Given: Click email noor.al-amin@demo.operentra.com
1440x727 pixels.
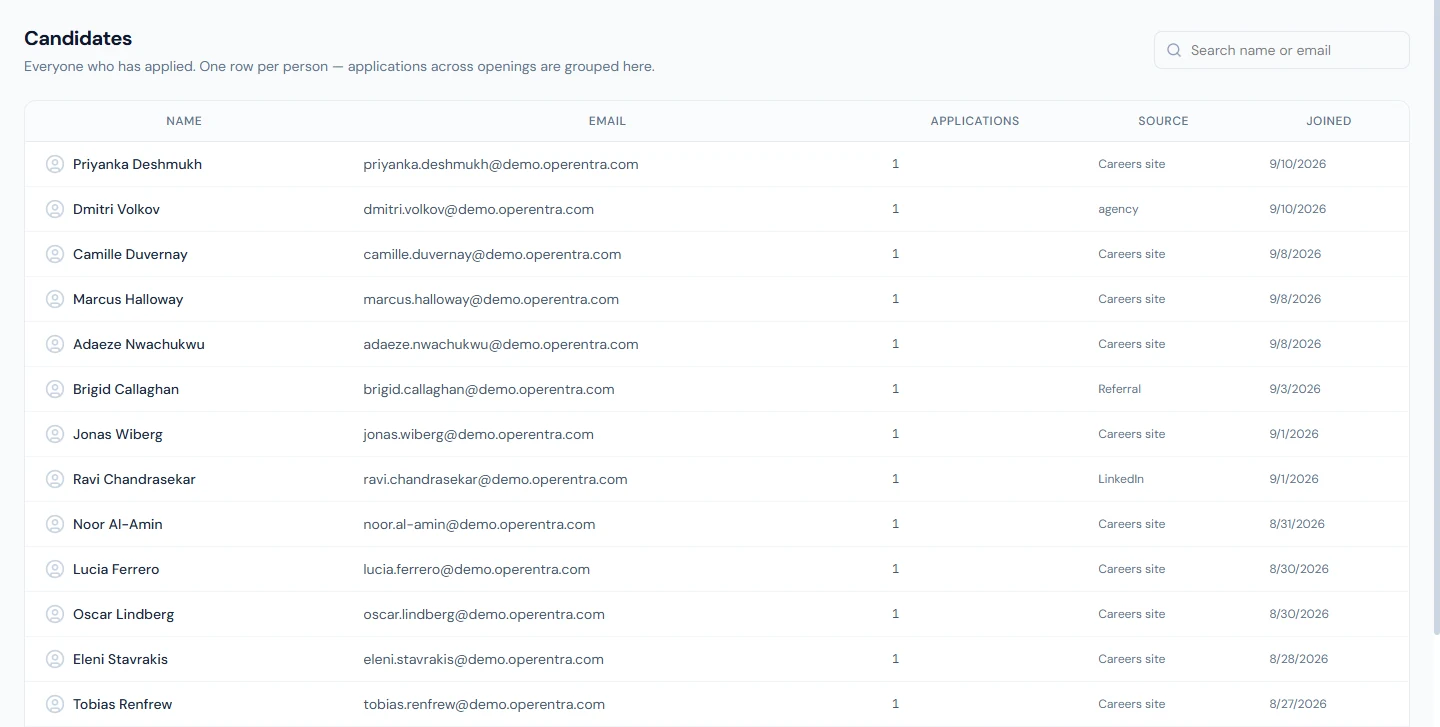Looking at the screenshot, I should [x=479, y=524].
